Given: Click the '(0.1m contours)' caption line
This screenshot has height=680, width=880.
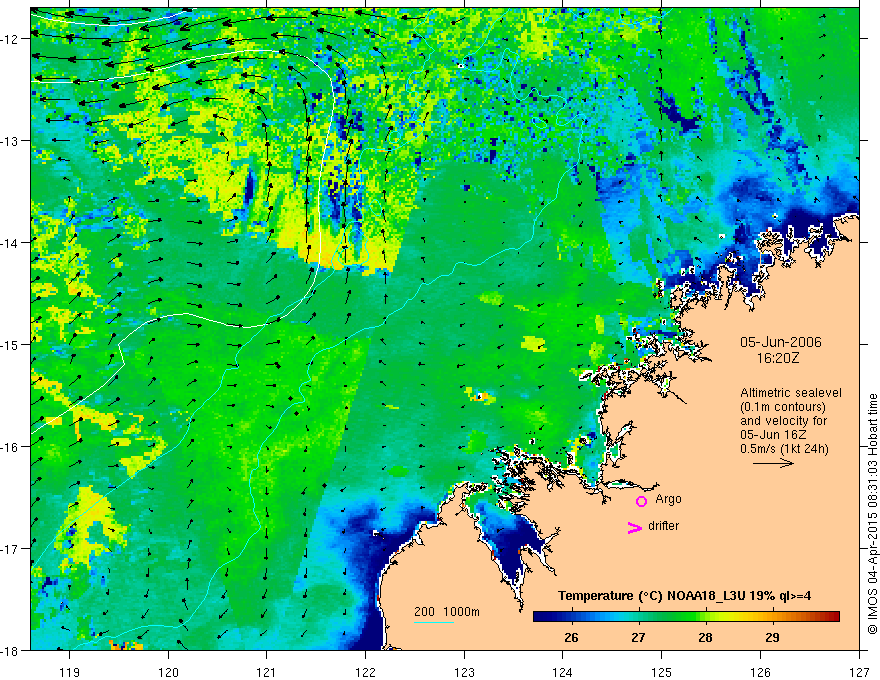Looking at the screenshot, I should (x=783, y=407).
